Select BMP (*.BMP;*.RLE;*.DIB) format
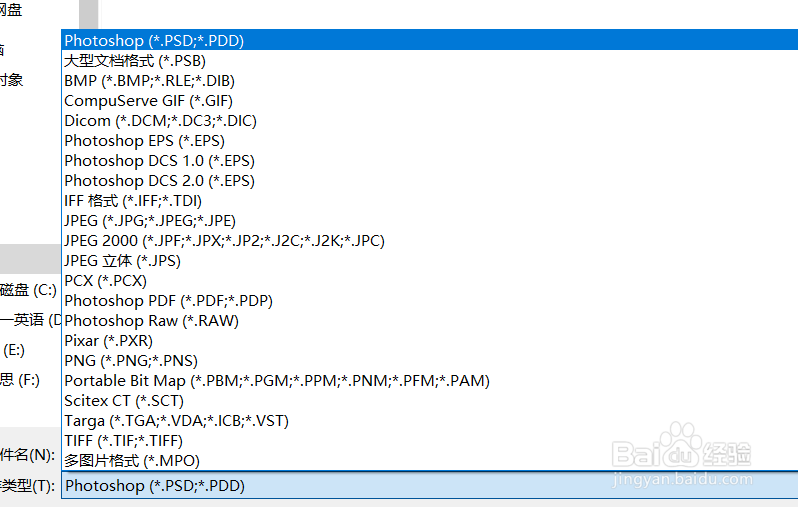 click(430, 80)
